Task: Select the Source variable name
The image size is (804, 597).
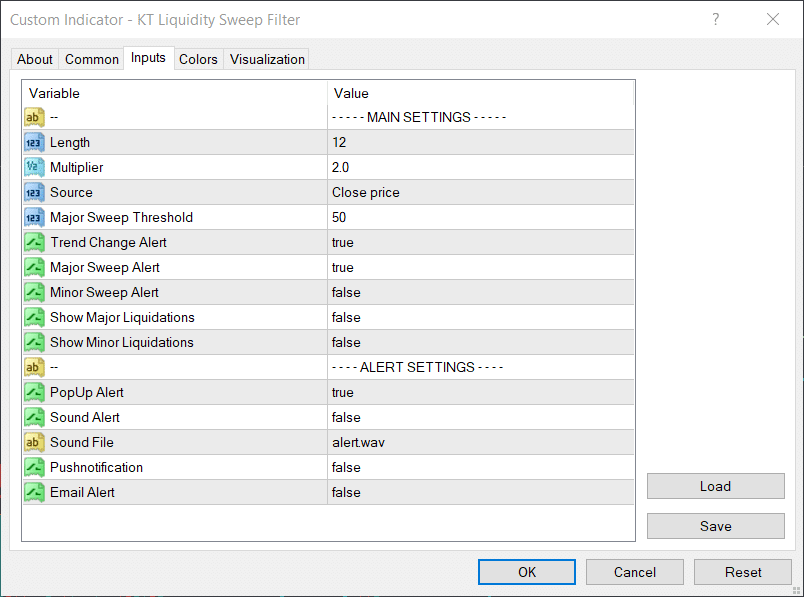Action: click(71, 192)
